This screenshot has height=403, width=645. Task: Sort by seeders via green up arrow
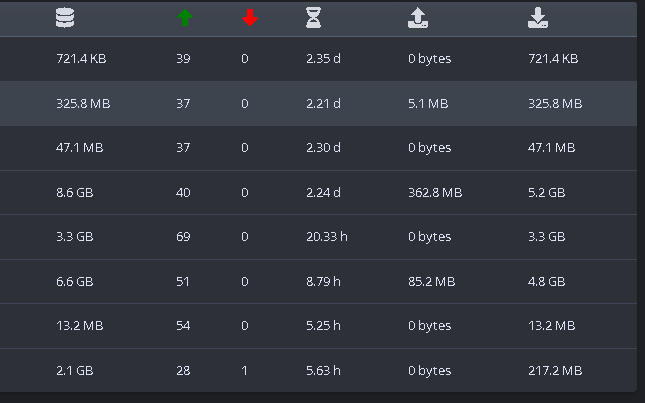[x=185, y=18]
